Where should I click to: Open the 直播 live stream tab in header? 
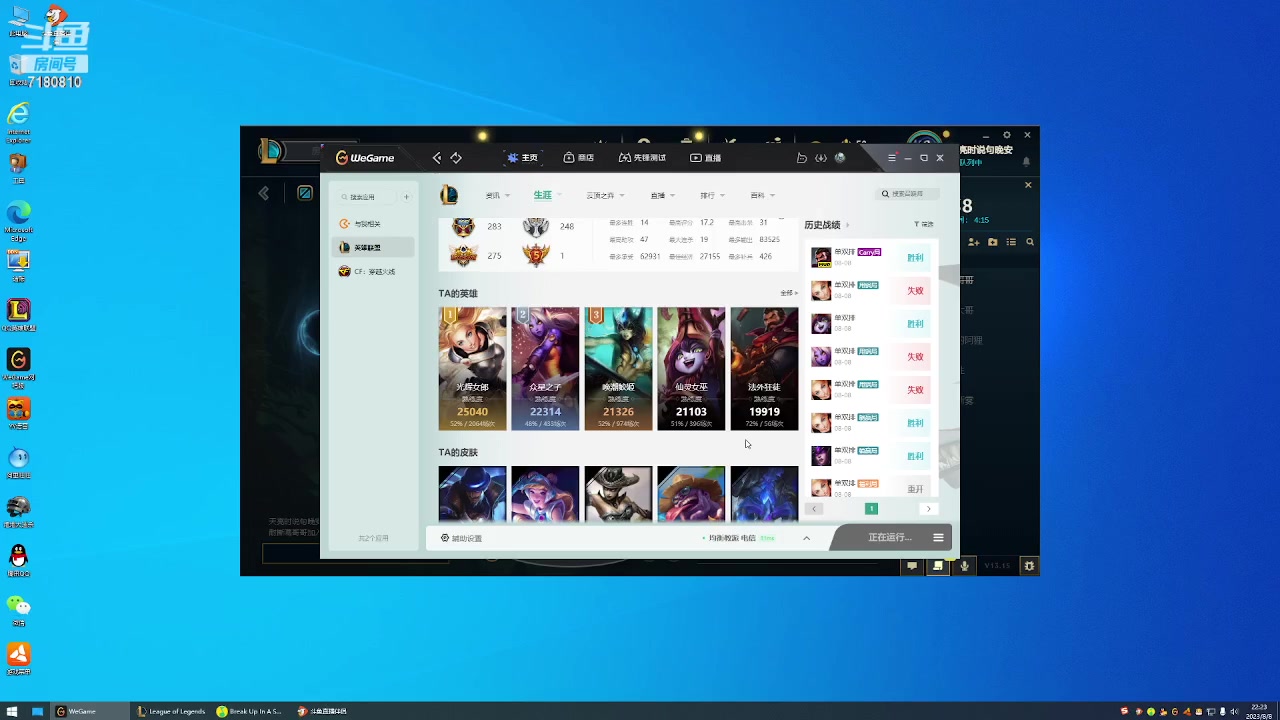point(706,158)
